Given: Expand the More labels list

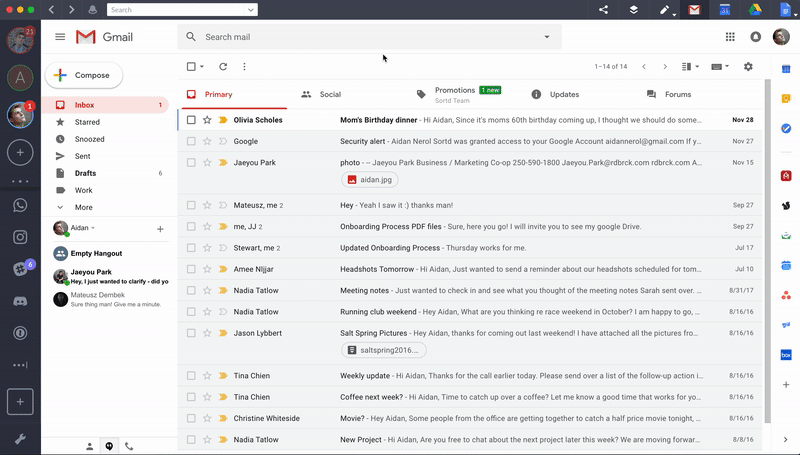Looking at the screenshot, I should tap(83, 207).
